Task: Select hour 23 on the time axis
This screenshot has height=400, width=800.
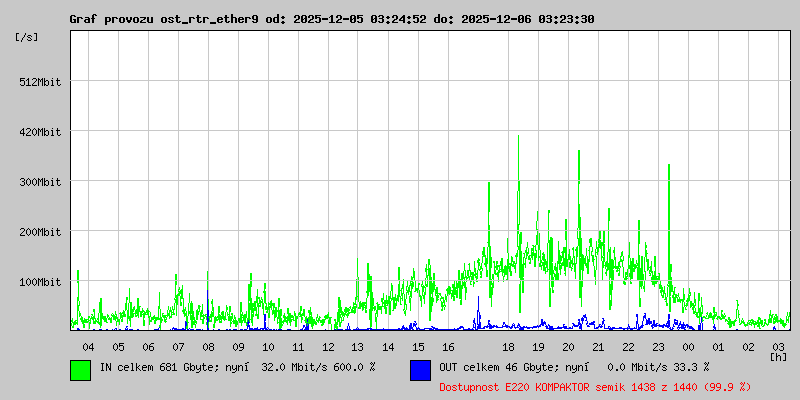Action: click(x=658, y=346)
